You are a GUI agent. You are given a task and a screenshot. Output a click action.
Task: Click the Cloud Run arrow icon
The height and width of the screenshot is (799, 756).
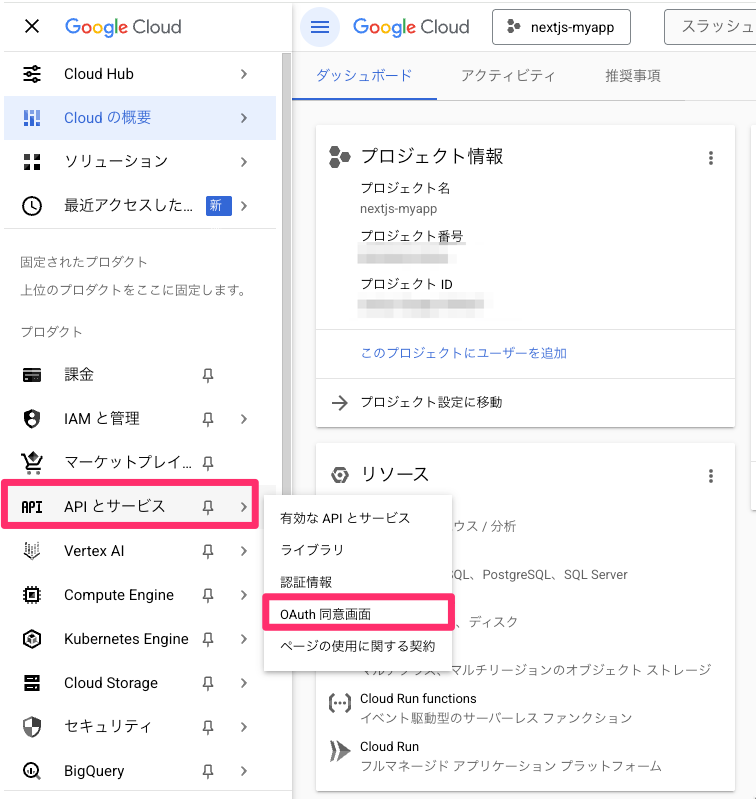(340, 751)
